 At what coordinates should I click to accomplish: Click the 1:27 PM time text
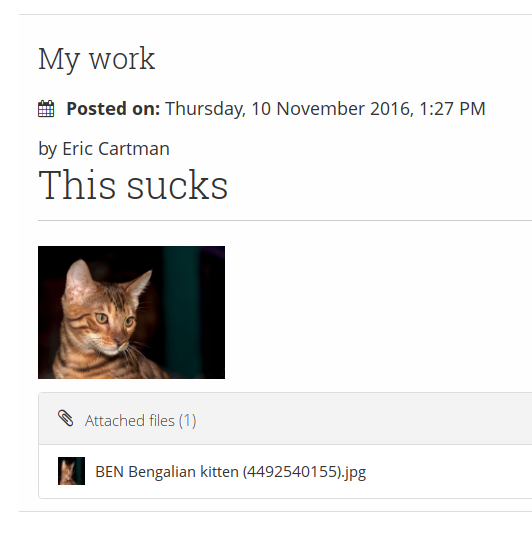(x=452, y=109)
